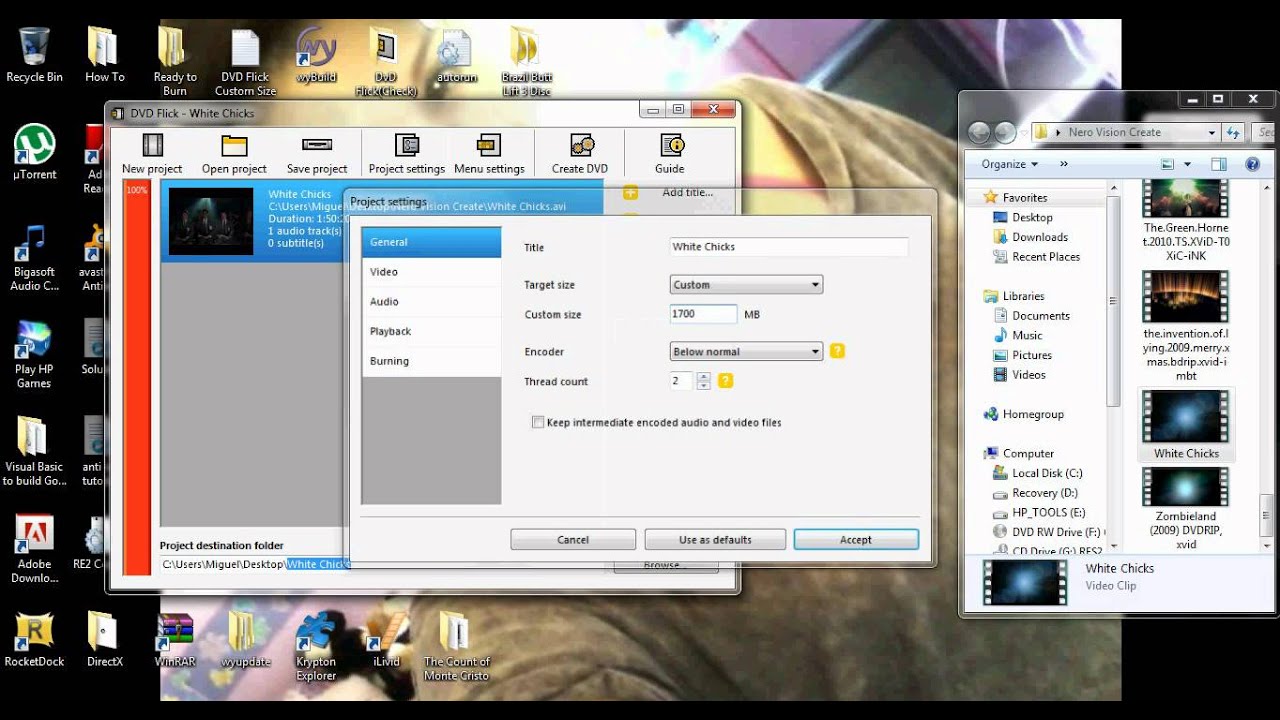The width and height of the screenshot is (1280, 720).
Task: Launch Bigasoft Audio Converter shortcut
Action: [x=34, y=257]
